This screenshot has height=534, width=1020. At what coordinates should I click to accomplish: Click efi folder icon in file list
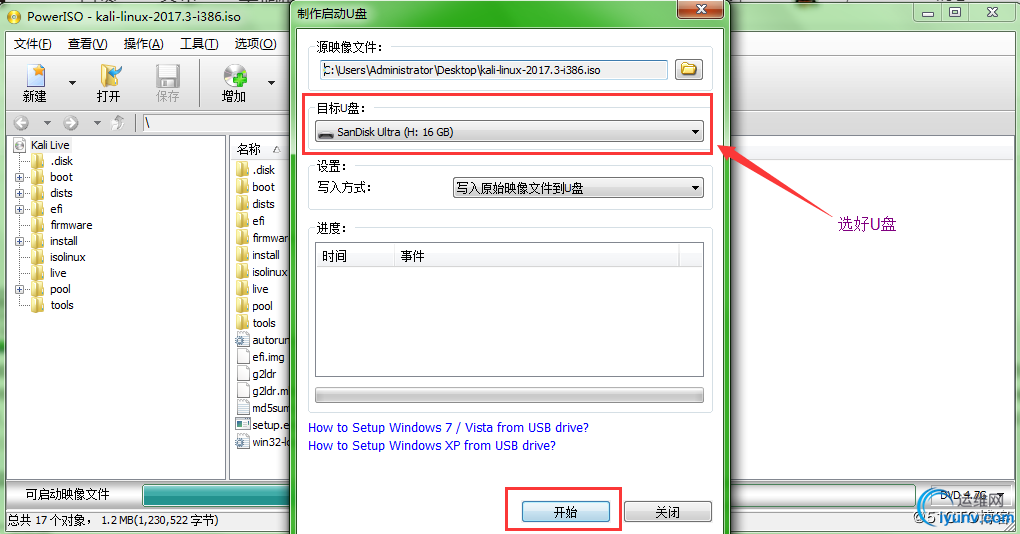[x=242, y=220]
